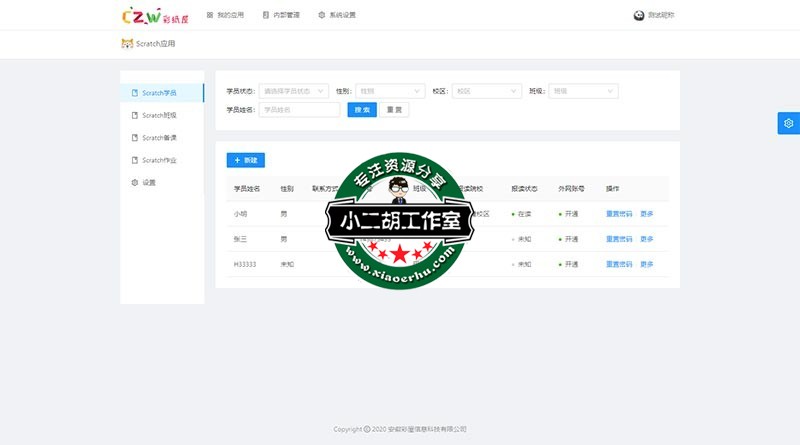This screenshot has height=445, width=800.
Task: Expand the 班级 filter dropdown
Action: tap(583, 91)
